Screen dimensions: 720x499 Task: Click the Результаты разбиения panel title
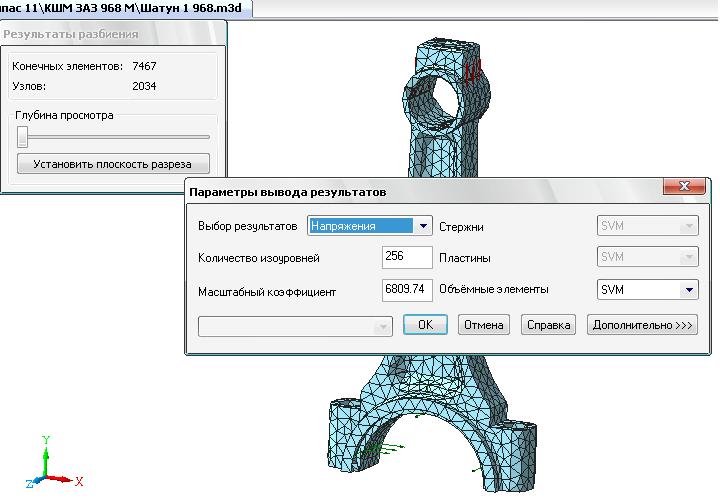click(x=71, y=34)
